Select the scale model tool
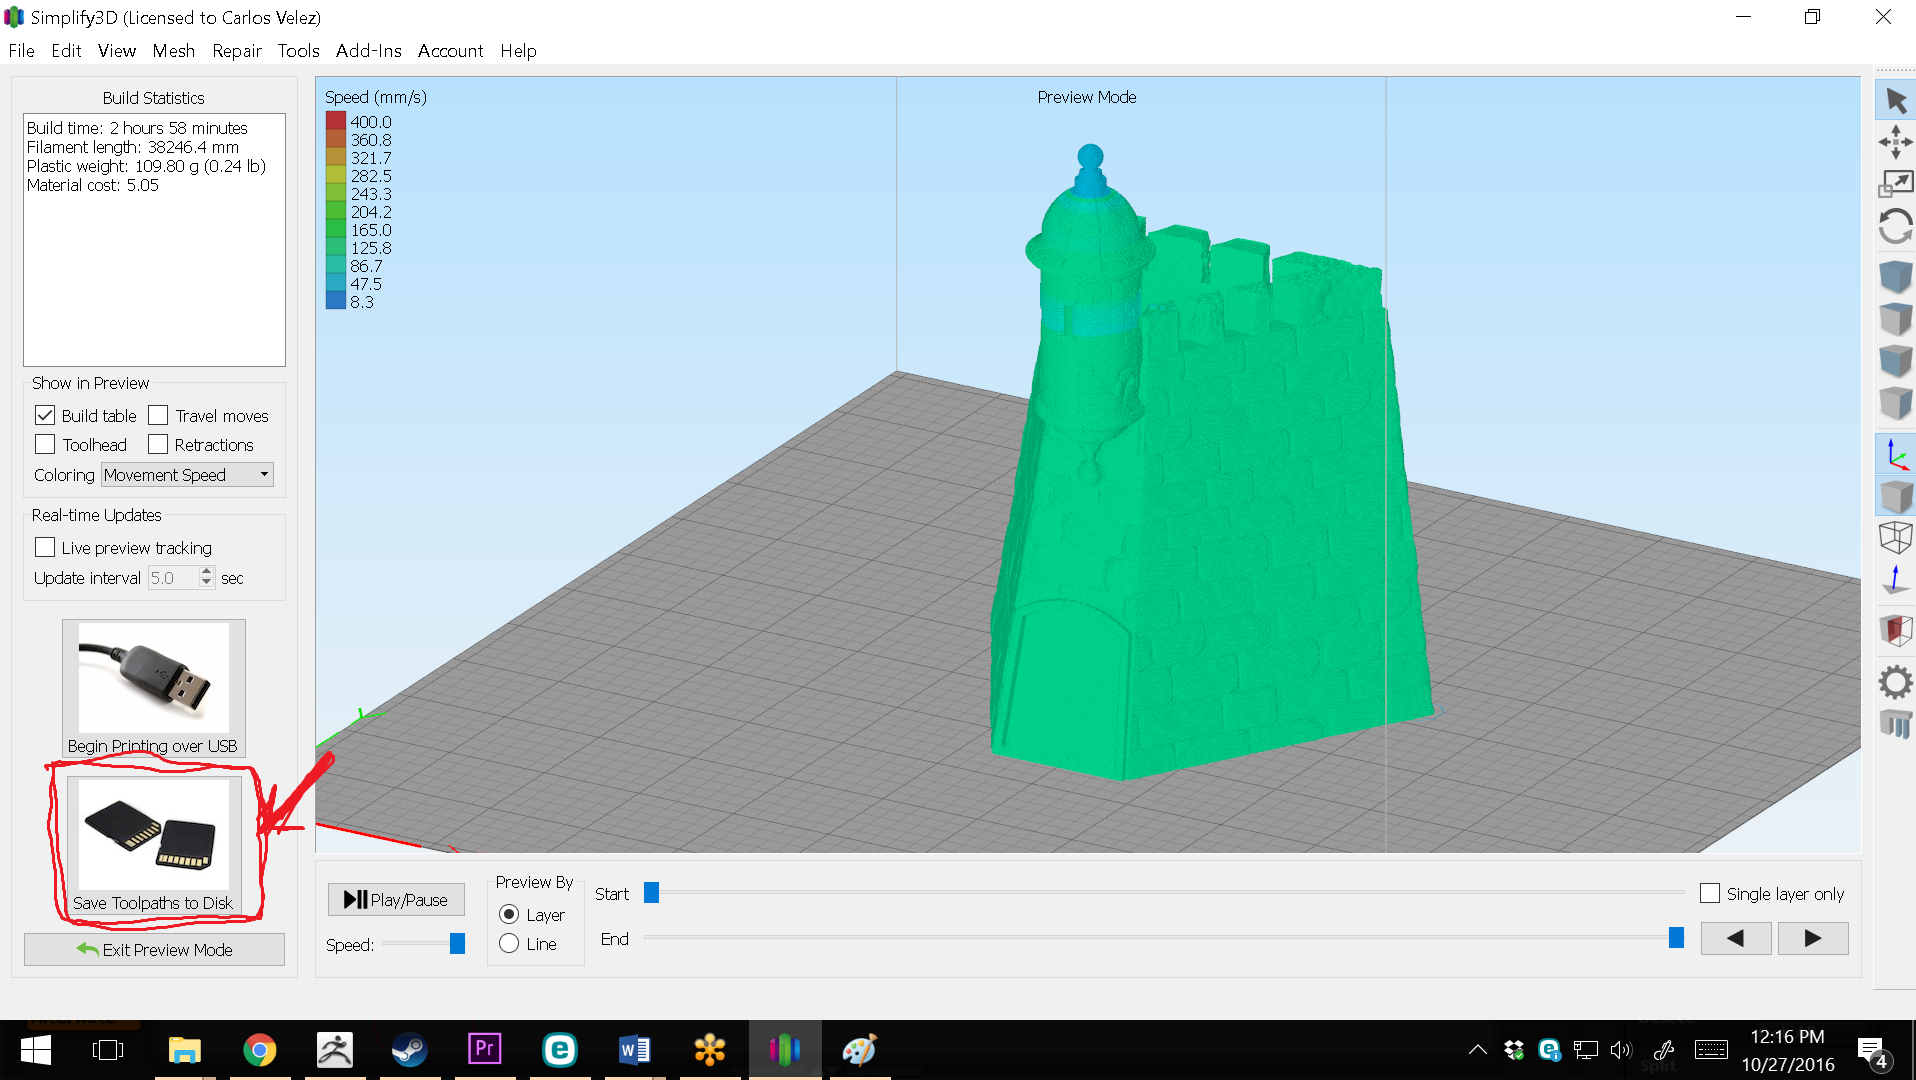The image size is (1916, 1080). coord(1895,182)
